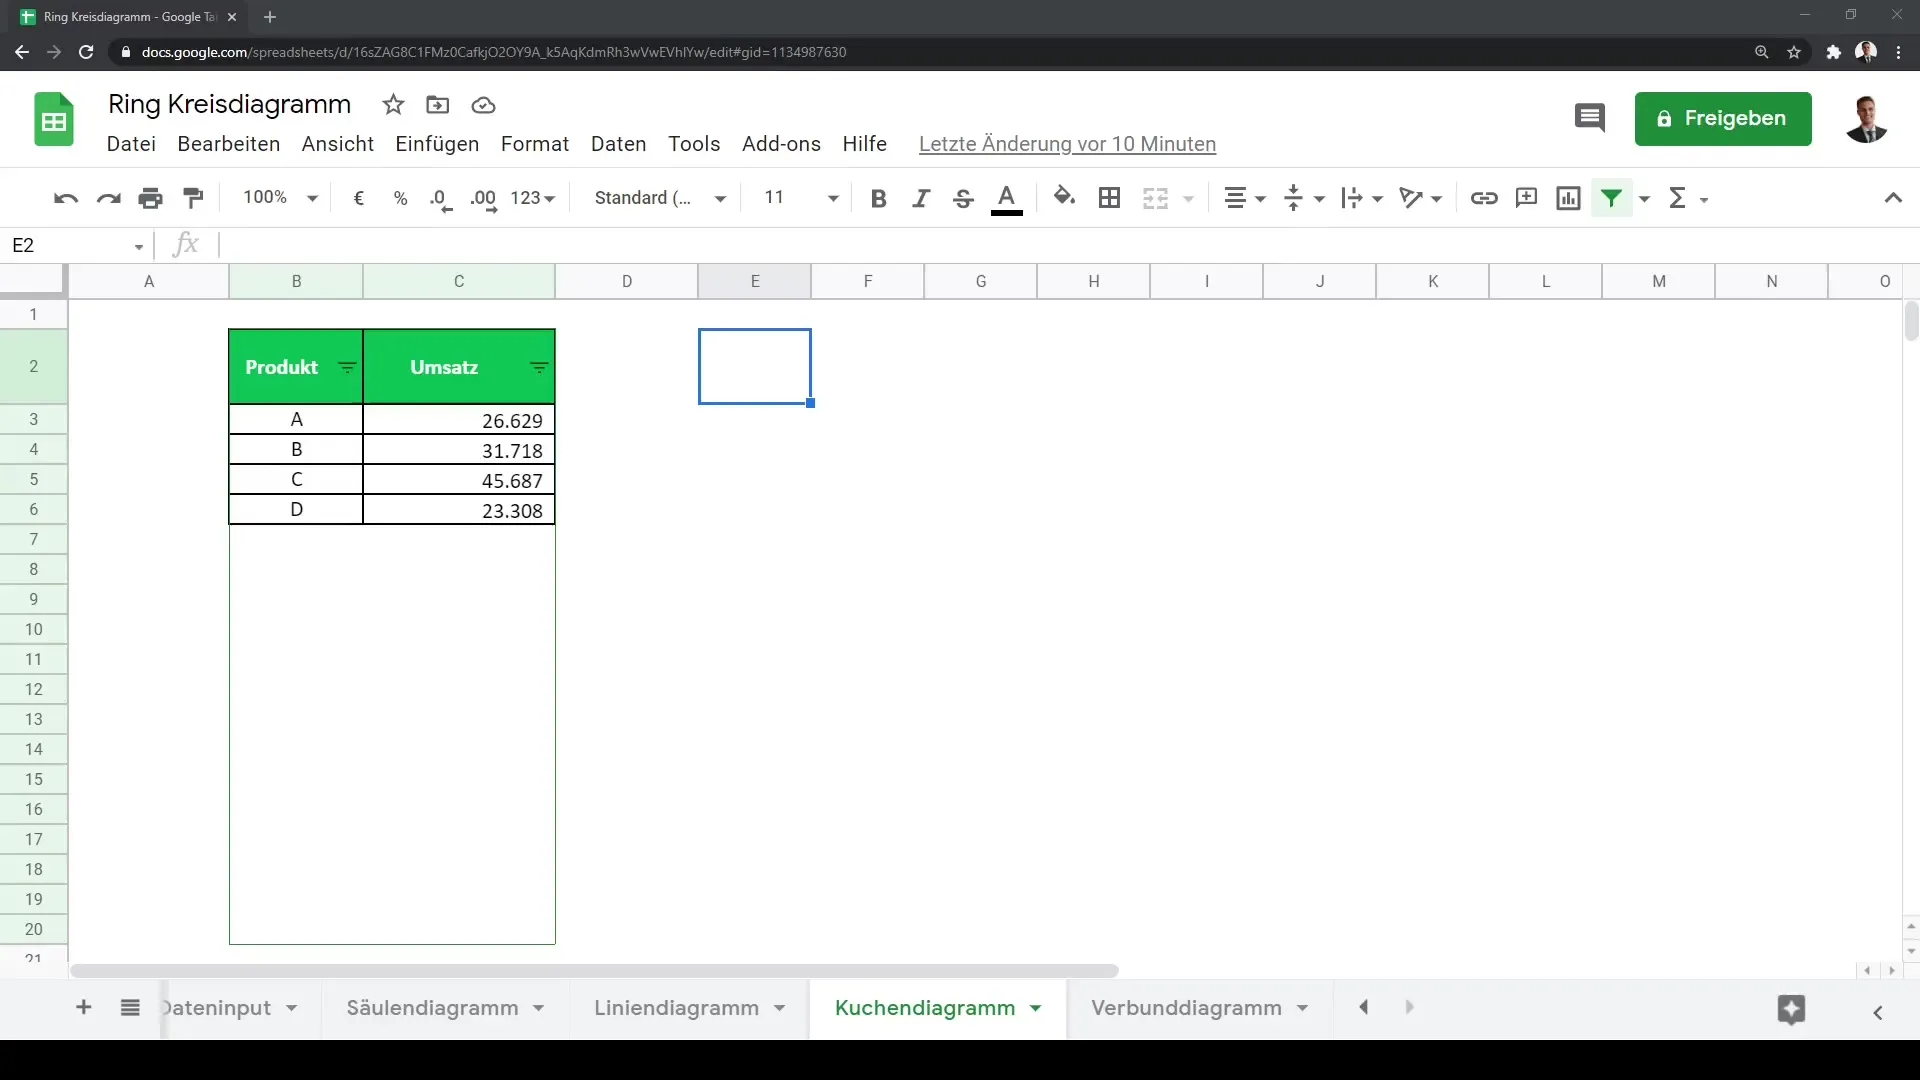Move document with the folder icon
The width and height of the screenshot is (1920, 1080).
437,105
